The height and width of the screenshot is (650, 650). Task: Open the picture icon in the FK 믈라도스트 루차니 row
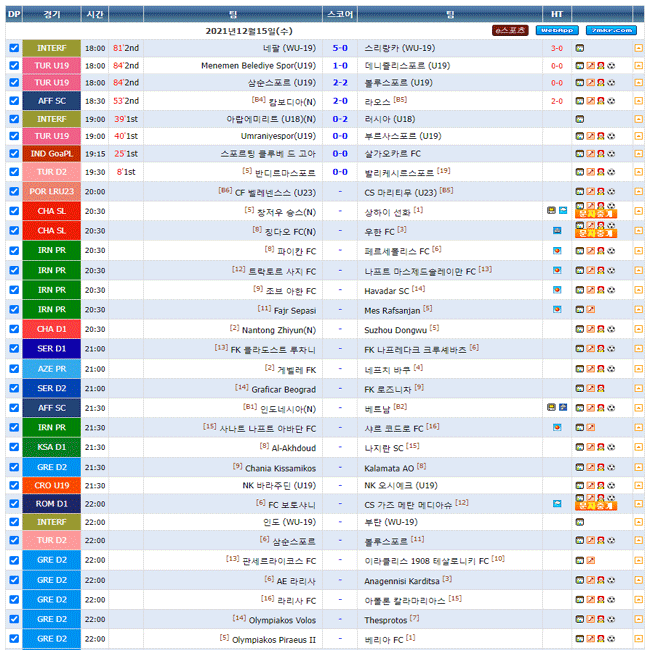[580, 349]
